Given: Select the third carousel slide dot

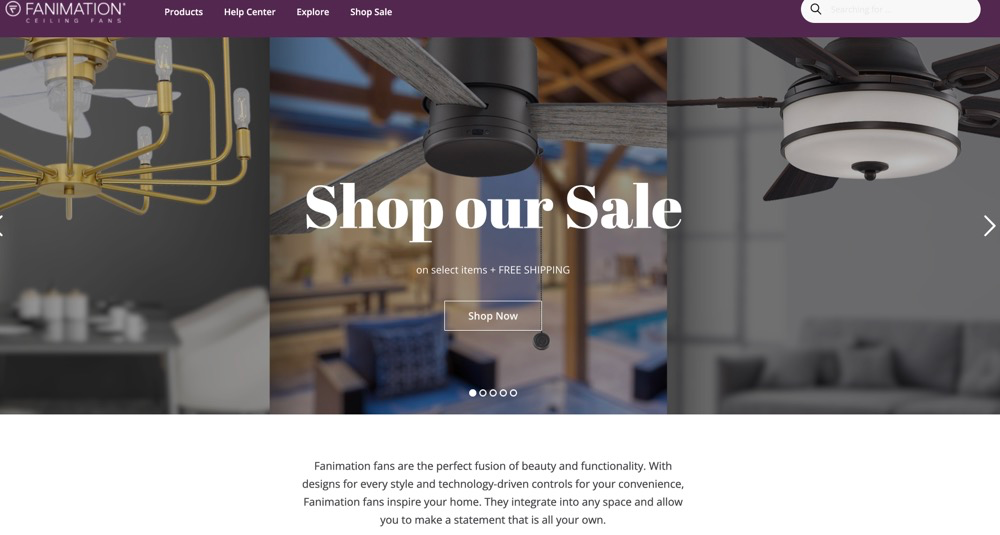Looking at the screenshot, I should [493, 393].
